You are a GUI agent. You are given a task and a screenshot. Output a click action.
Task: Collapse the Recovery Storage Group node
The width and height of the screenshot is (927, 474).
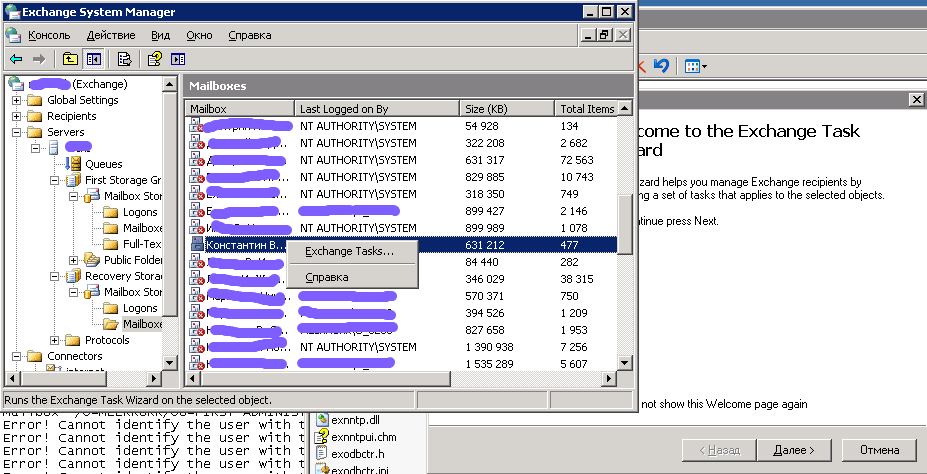click(x=54, y=276)
